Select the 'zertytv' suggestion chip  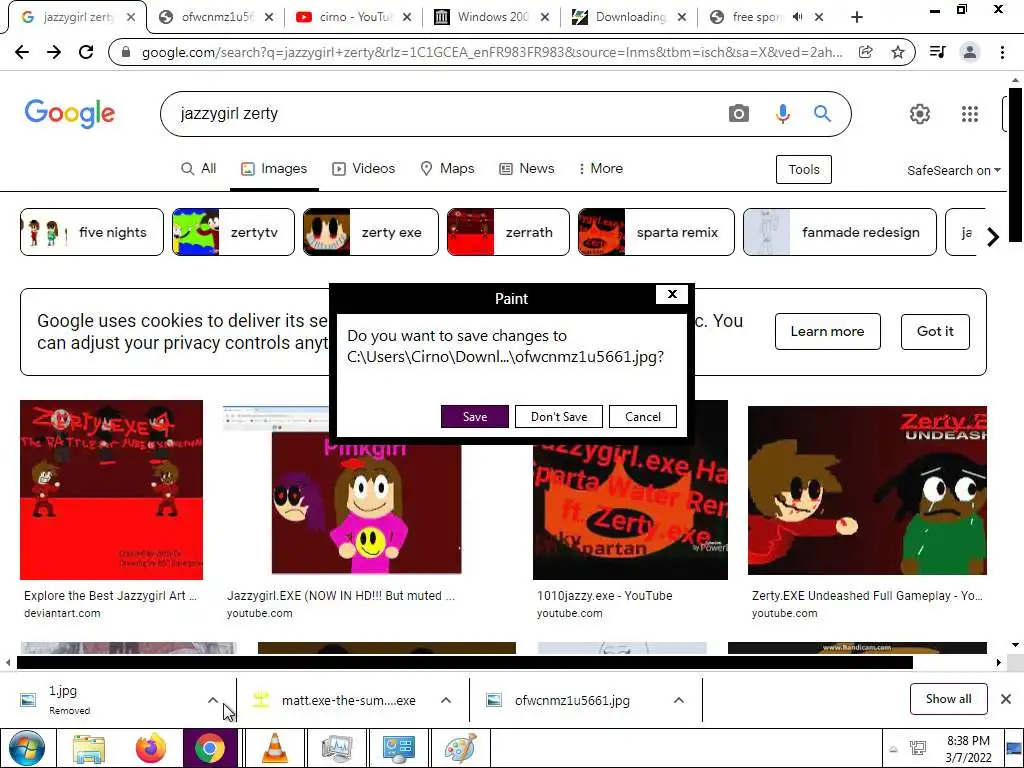pyautogui.click(x=233, y=232)
